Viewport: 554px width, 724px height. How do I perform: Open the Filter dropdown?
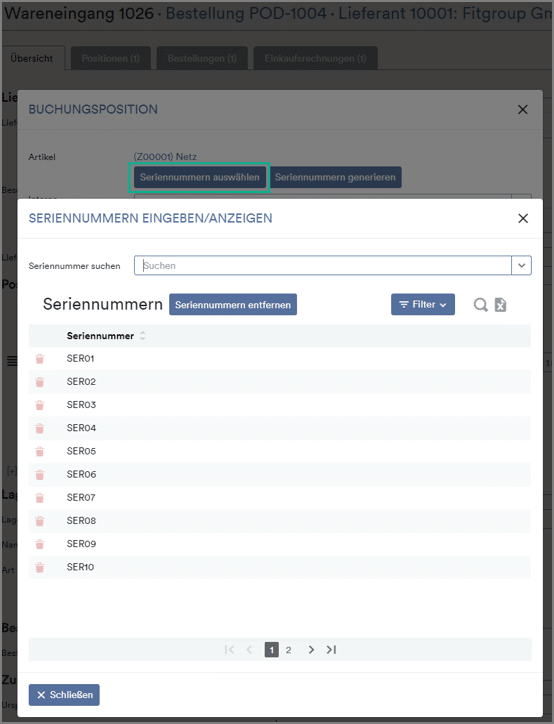423,304
